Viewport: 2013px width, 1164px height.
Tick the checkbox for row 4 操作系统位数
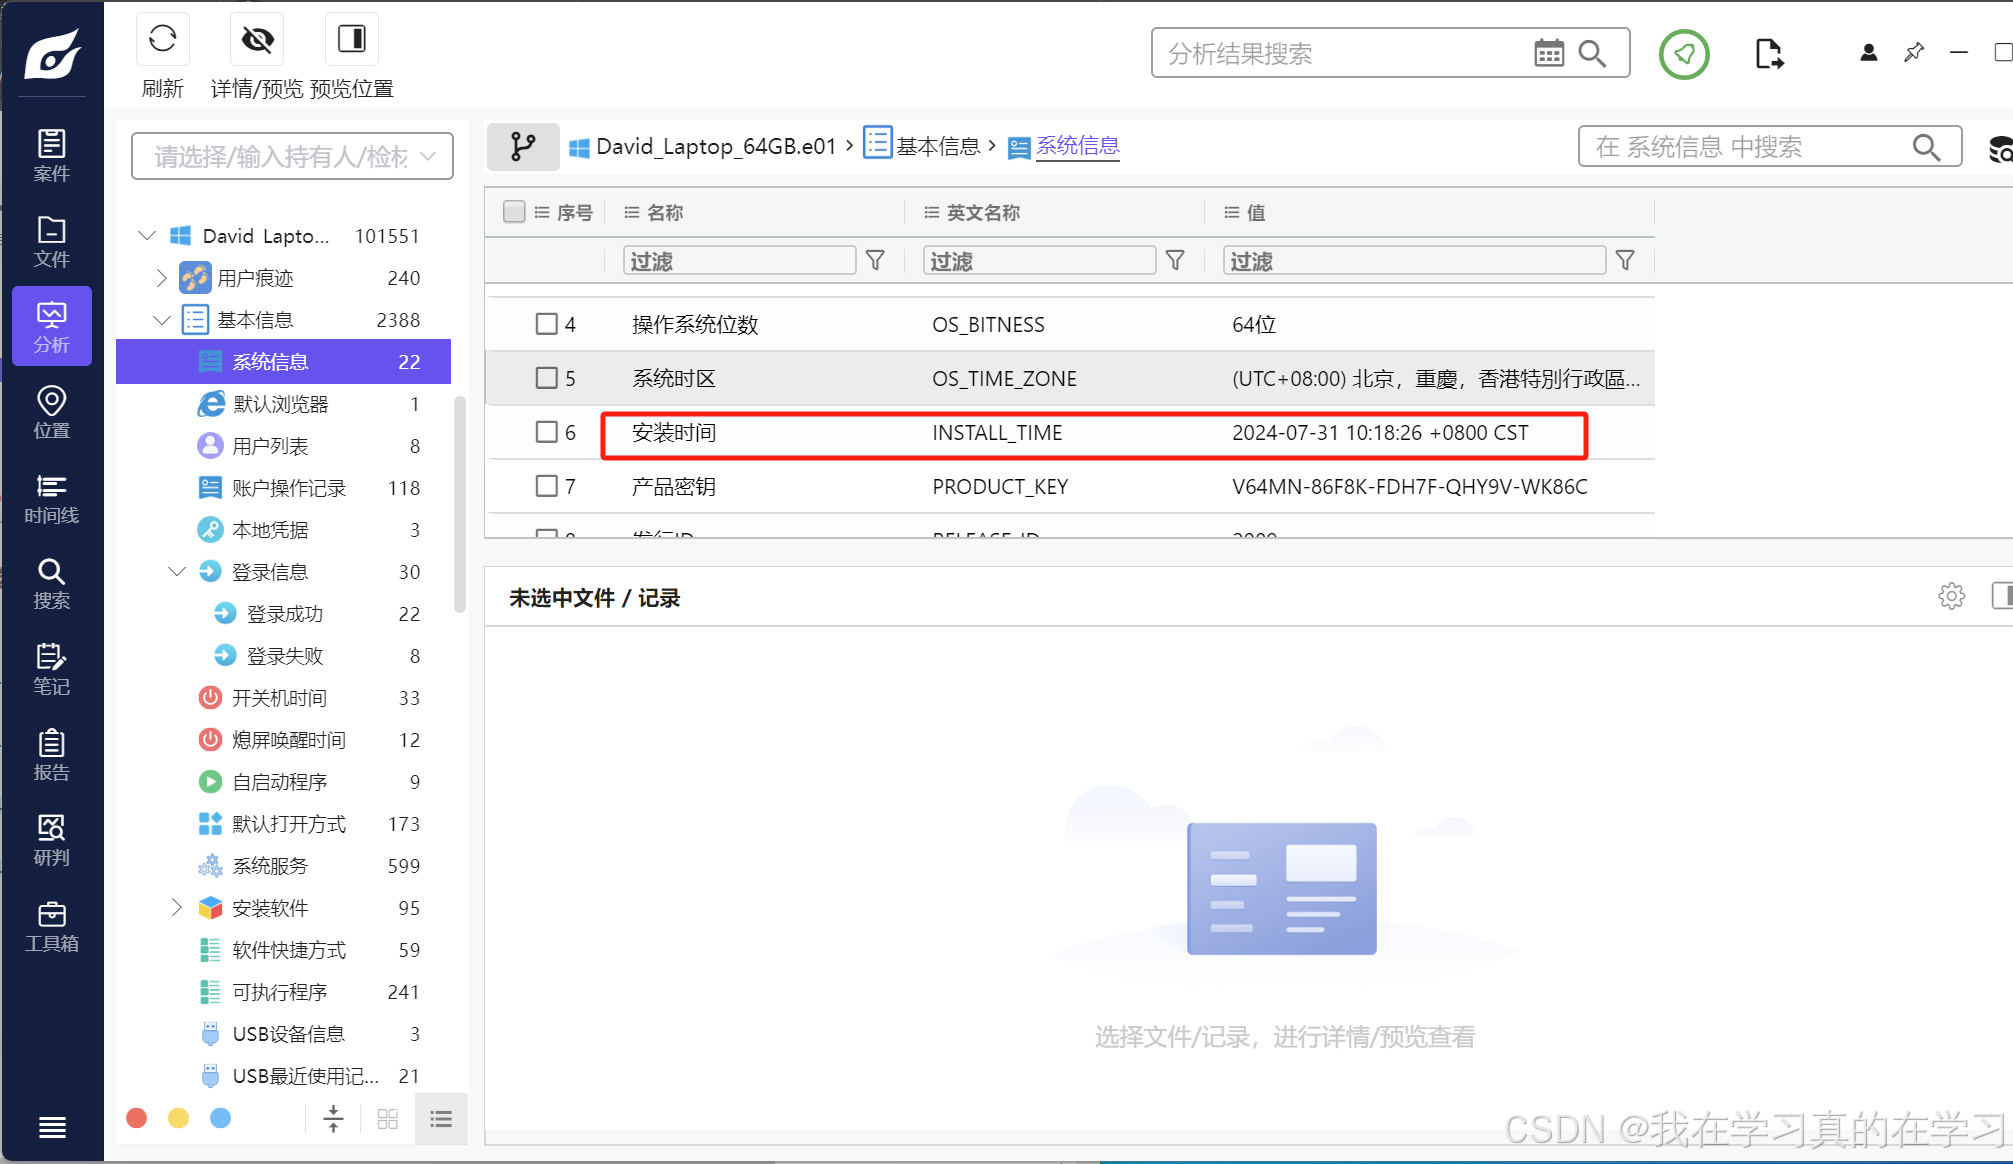pos(546,324)
